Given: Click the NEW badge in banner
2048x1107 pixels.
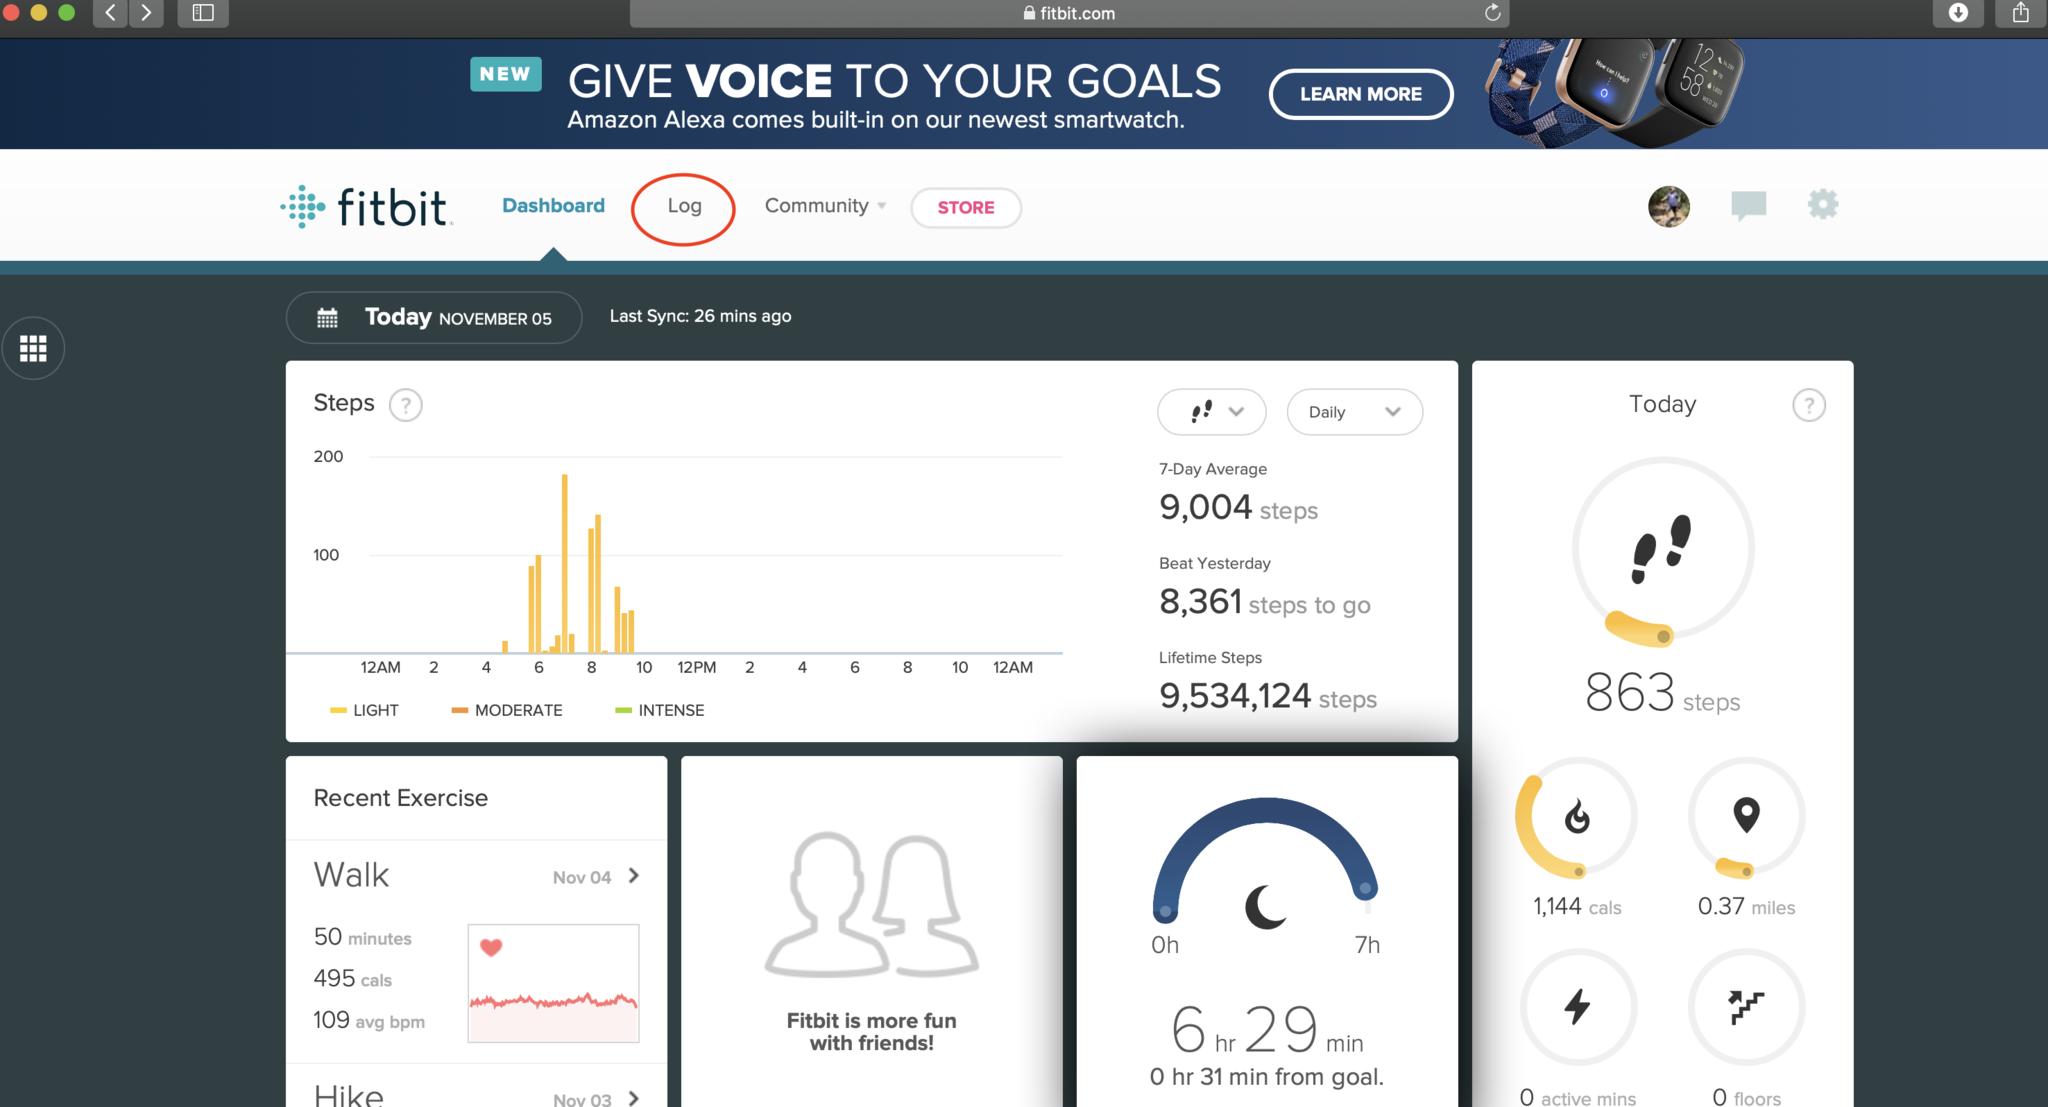Looking at the screenshot, I should click(505, 74).
